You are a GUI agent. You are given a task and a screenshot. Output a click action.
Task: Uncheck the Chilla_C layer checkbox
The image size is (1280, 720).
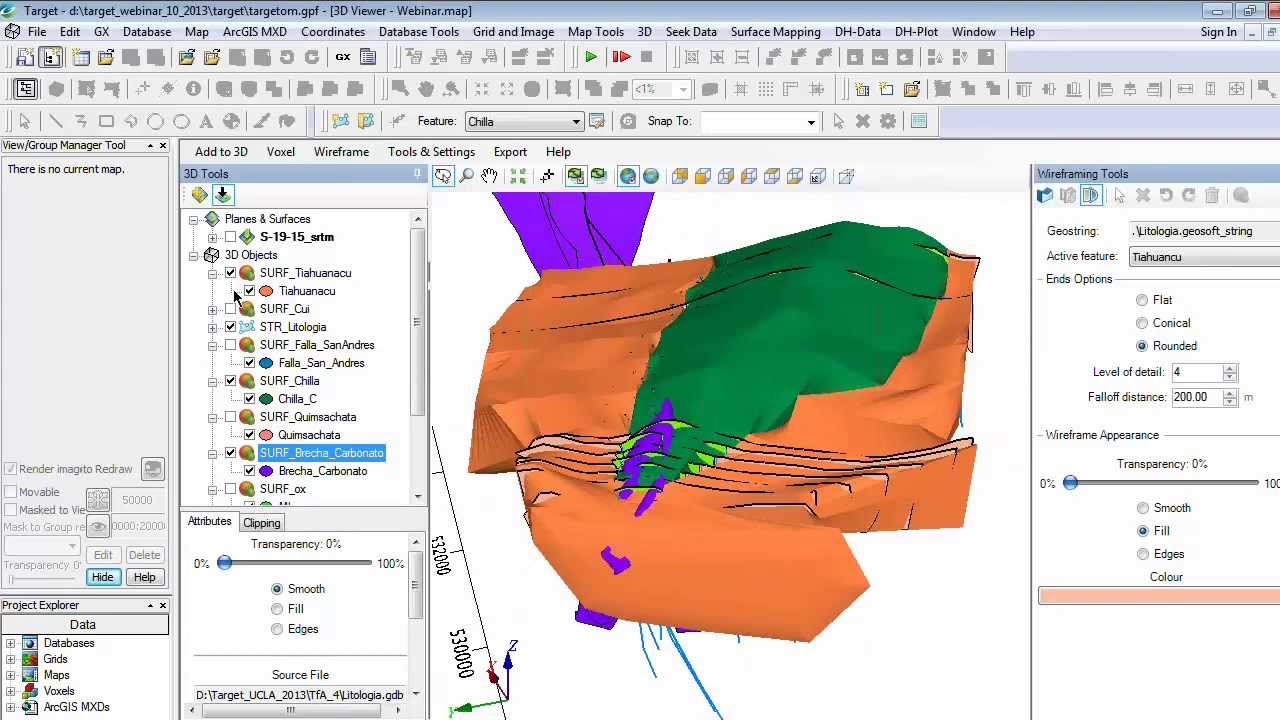click(x=250, y=399)
